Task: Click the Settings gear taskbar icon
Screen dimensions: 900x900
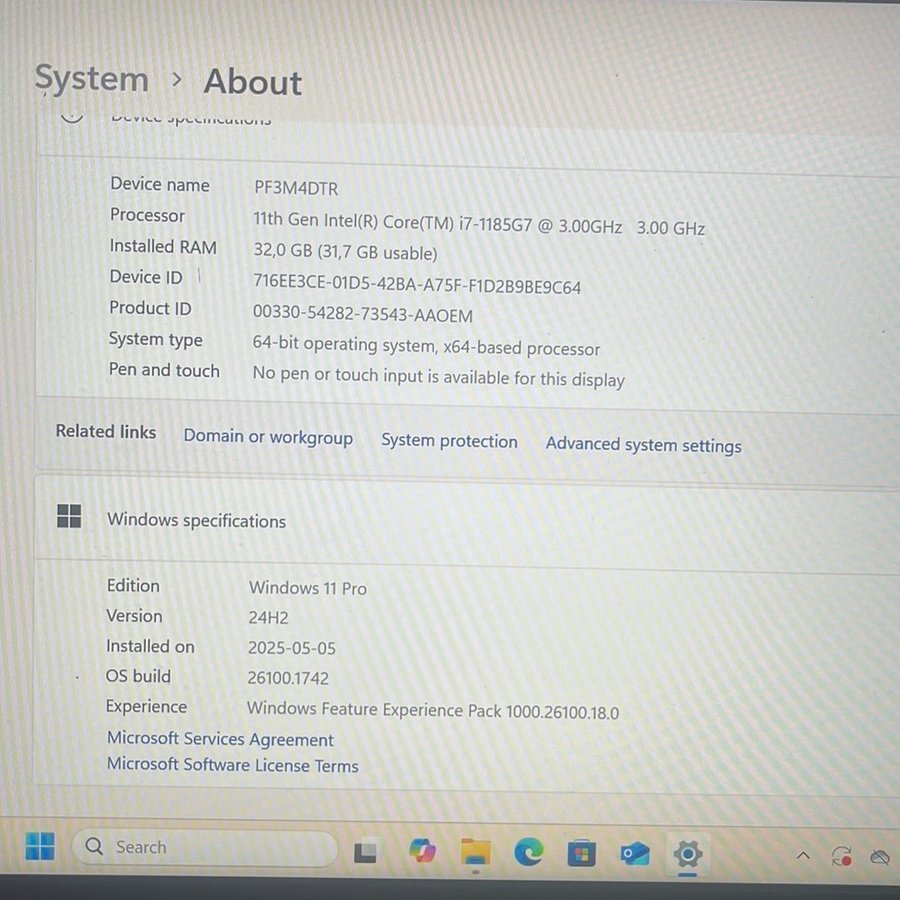Action: click(x=687, y=854)
